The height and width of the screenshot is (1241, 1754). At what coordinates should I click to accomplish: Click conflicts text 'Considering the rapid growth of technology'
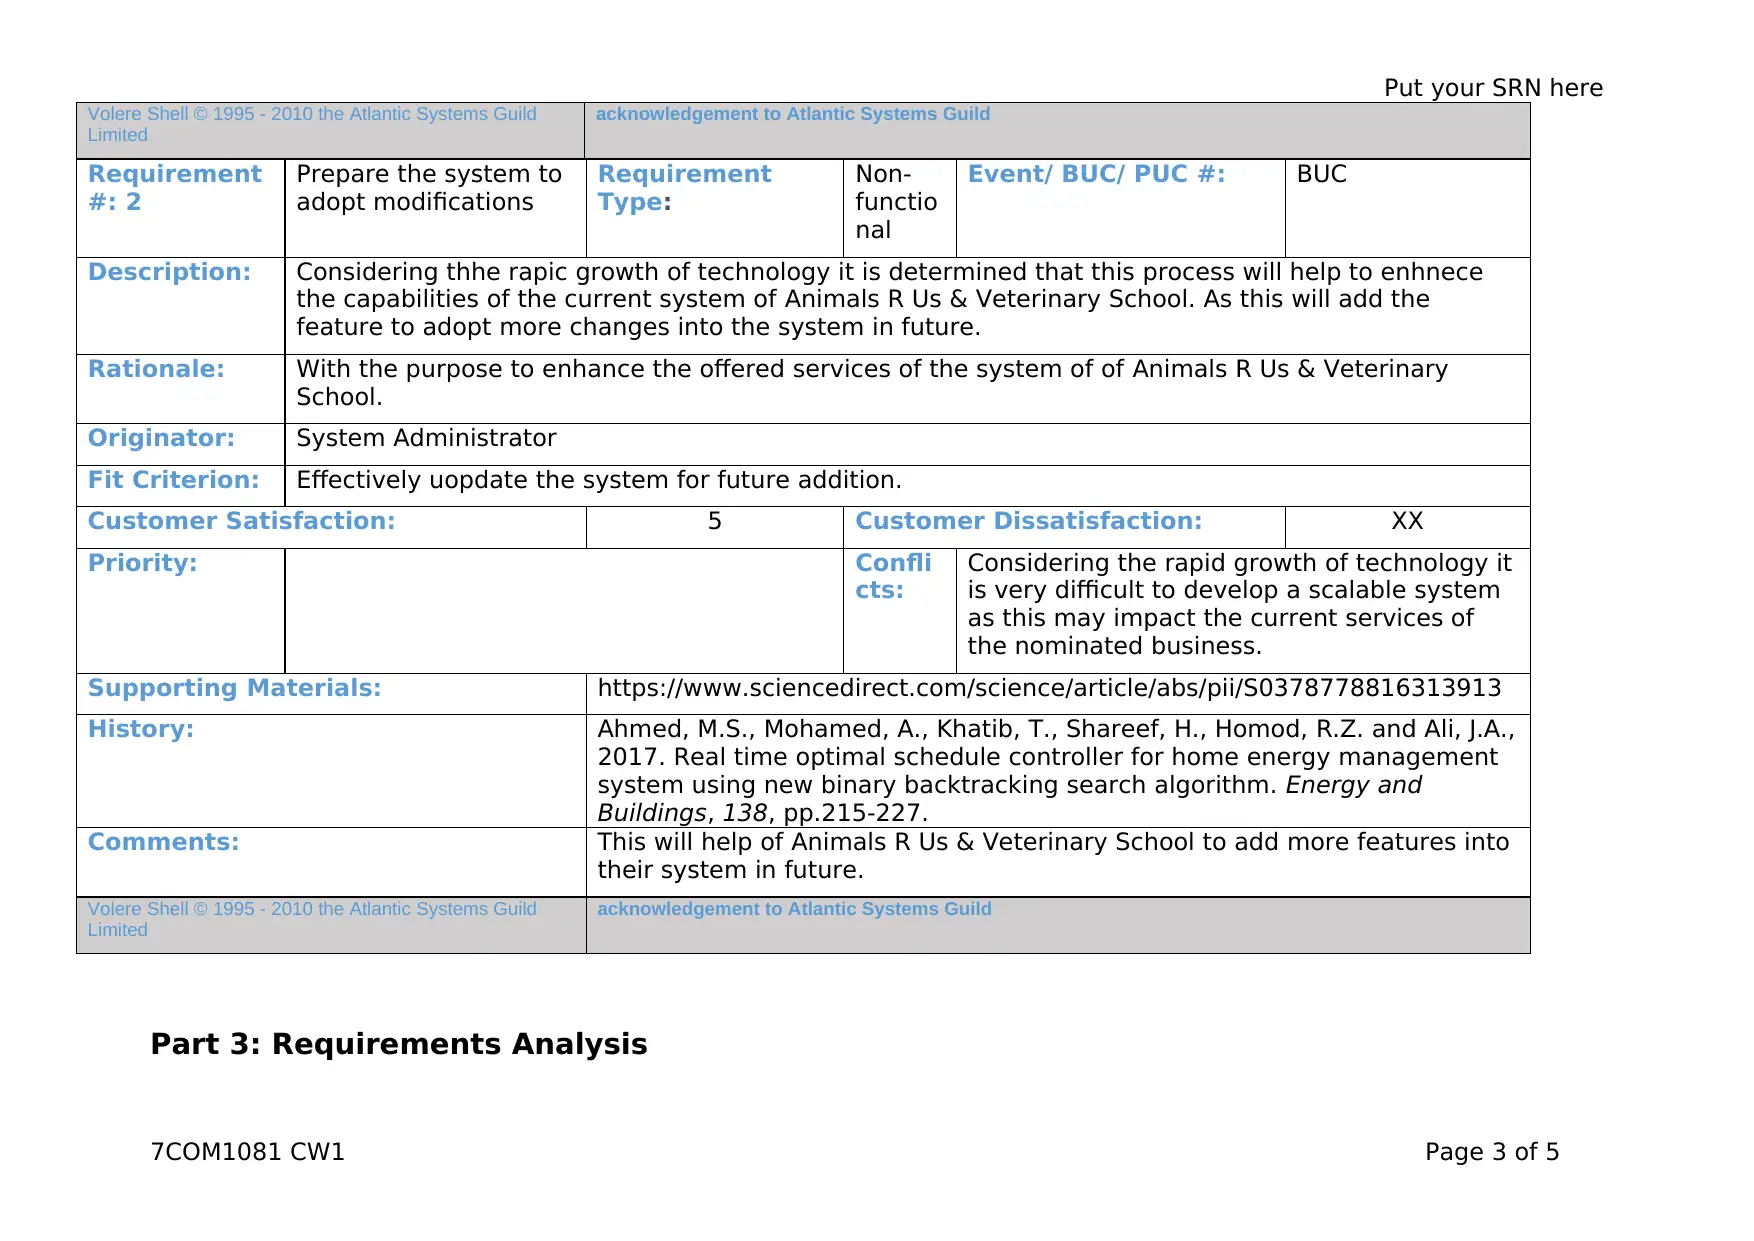(x=1239, y=604)
